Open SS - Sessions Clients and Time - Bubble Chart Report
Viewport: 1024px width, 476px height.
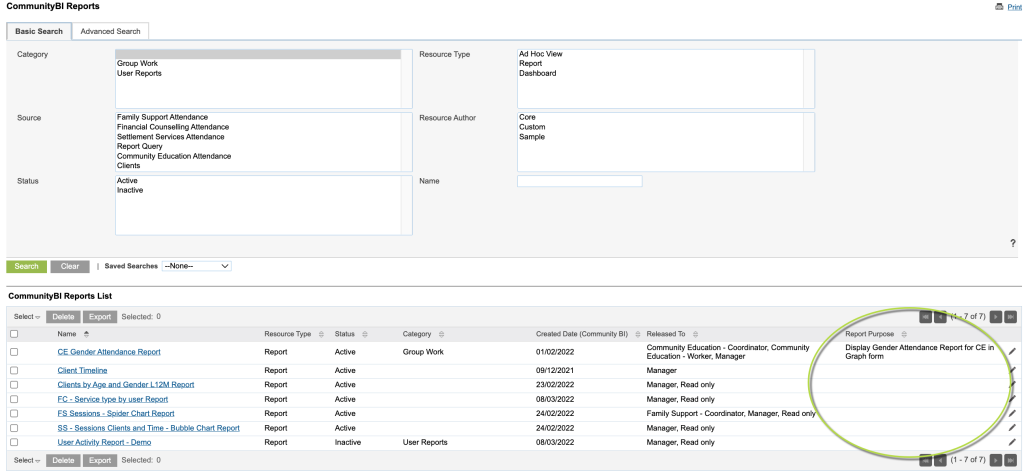pos(148,428)
